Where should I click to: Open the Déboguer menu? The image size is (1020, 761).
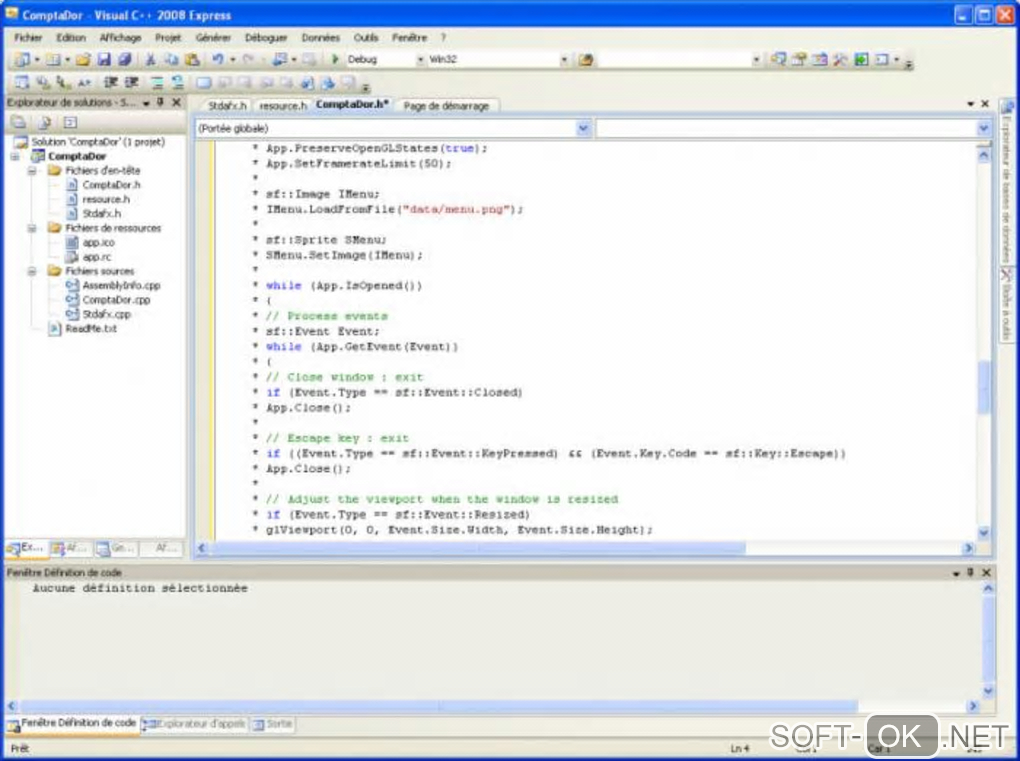(265, 37)
